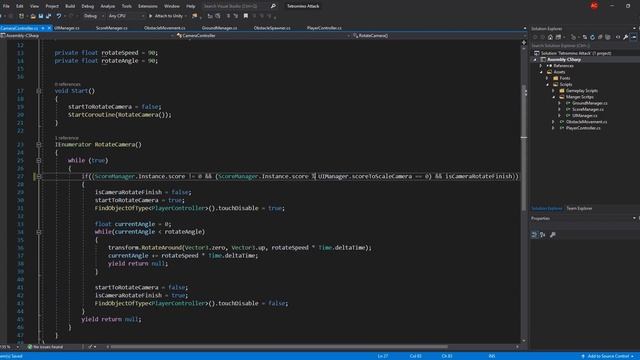The image size is (640, 360).
Task: Open the Any CPU platform dropdown
Action: [126, 16]
